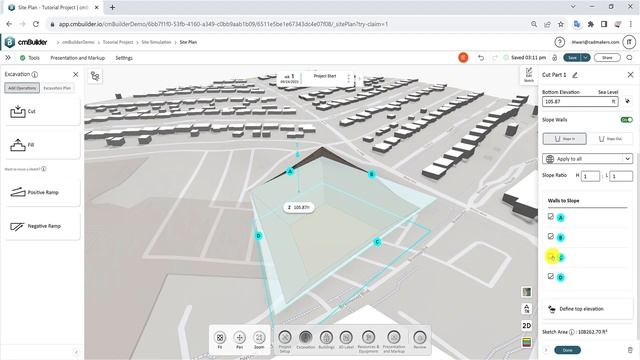Open the map layers color icon
Screen dimensions: 640x360
[x=527, y=342]
